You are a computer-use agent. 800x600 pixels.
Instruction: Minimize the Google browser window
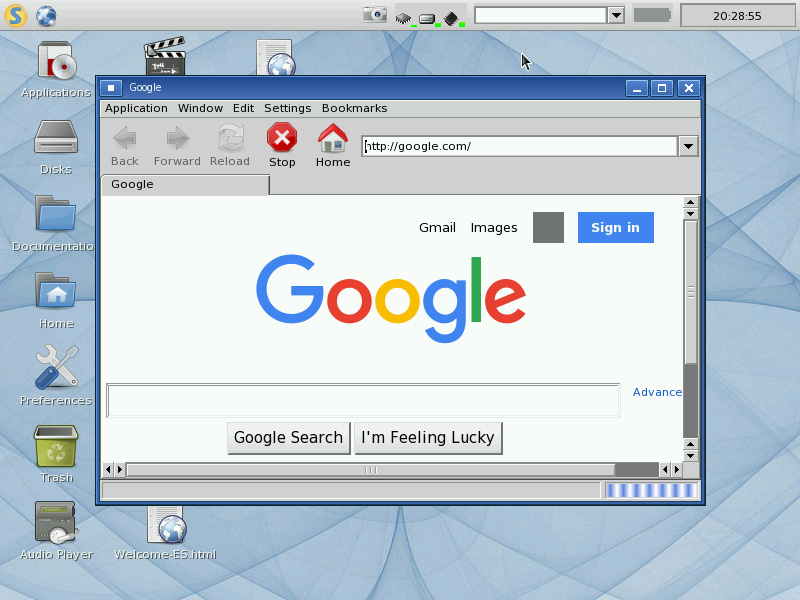point(637,88)
